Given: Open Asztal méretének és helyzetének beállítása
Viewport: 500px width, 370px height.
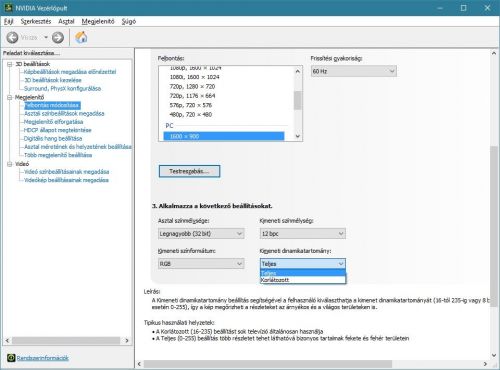Looking at the screenshot, I should [x=78, y=147].
